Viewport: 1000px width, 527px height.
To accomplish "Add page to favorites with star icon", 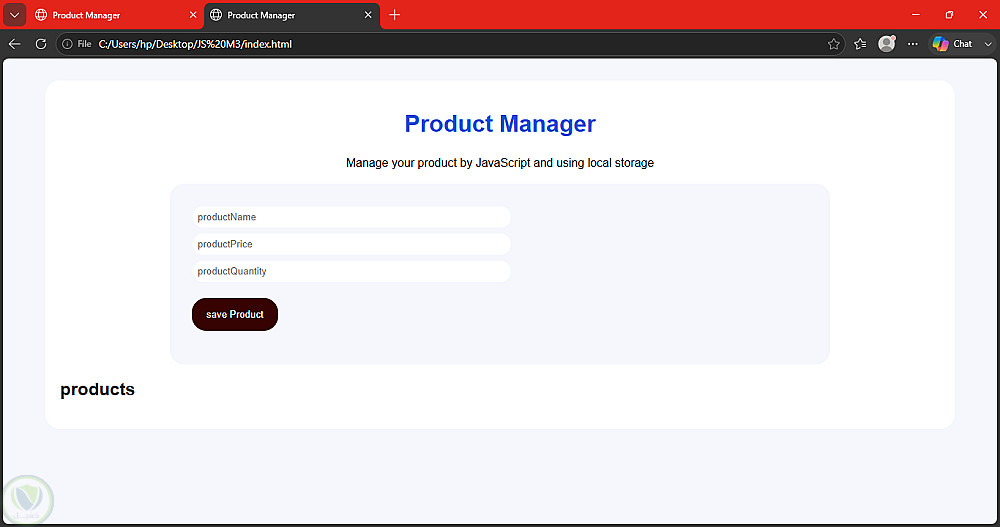I will click(834, 44).
